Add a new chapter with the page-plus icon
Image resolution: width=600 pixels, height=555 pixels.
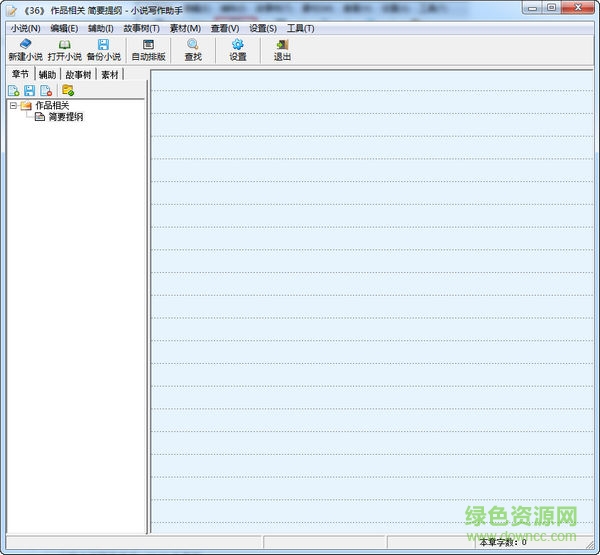click(x=14, y=91)
